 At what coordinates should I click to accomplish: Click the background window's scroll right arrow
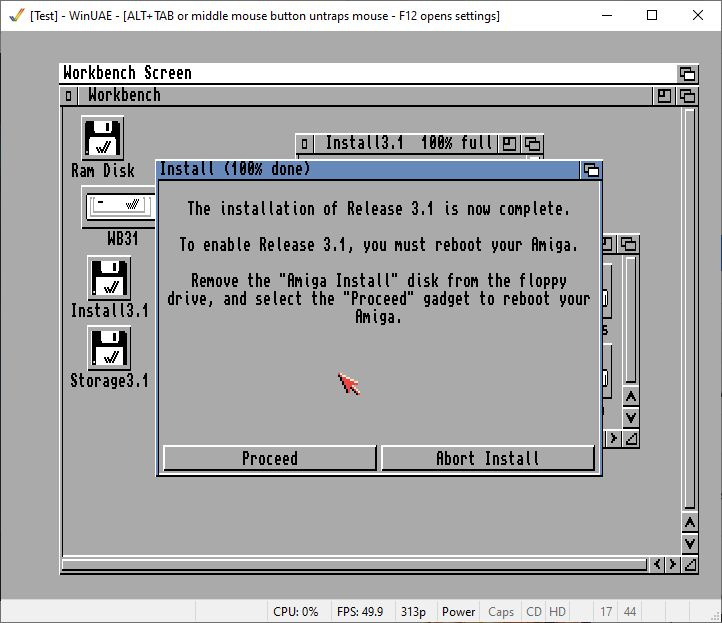click(614, 439)
